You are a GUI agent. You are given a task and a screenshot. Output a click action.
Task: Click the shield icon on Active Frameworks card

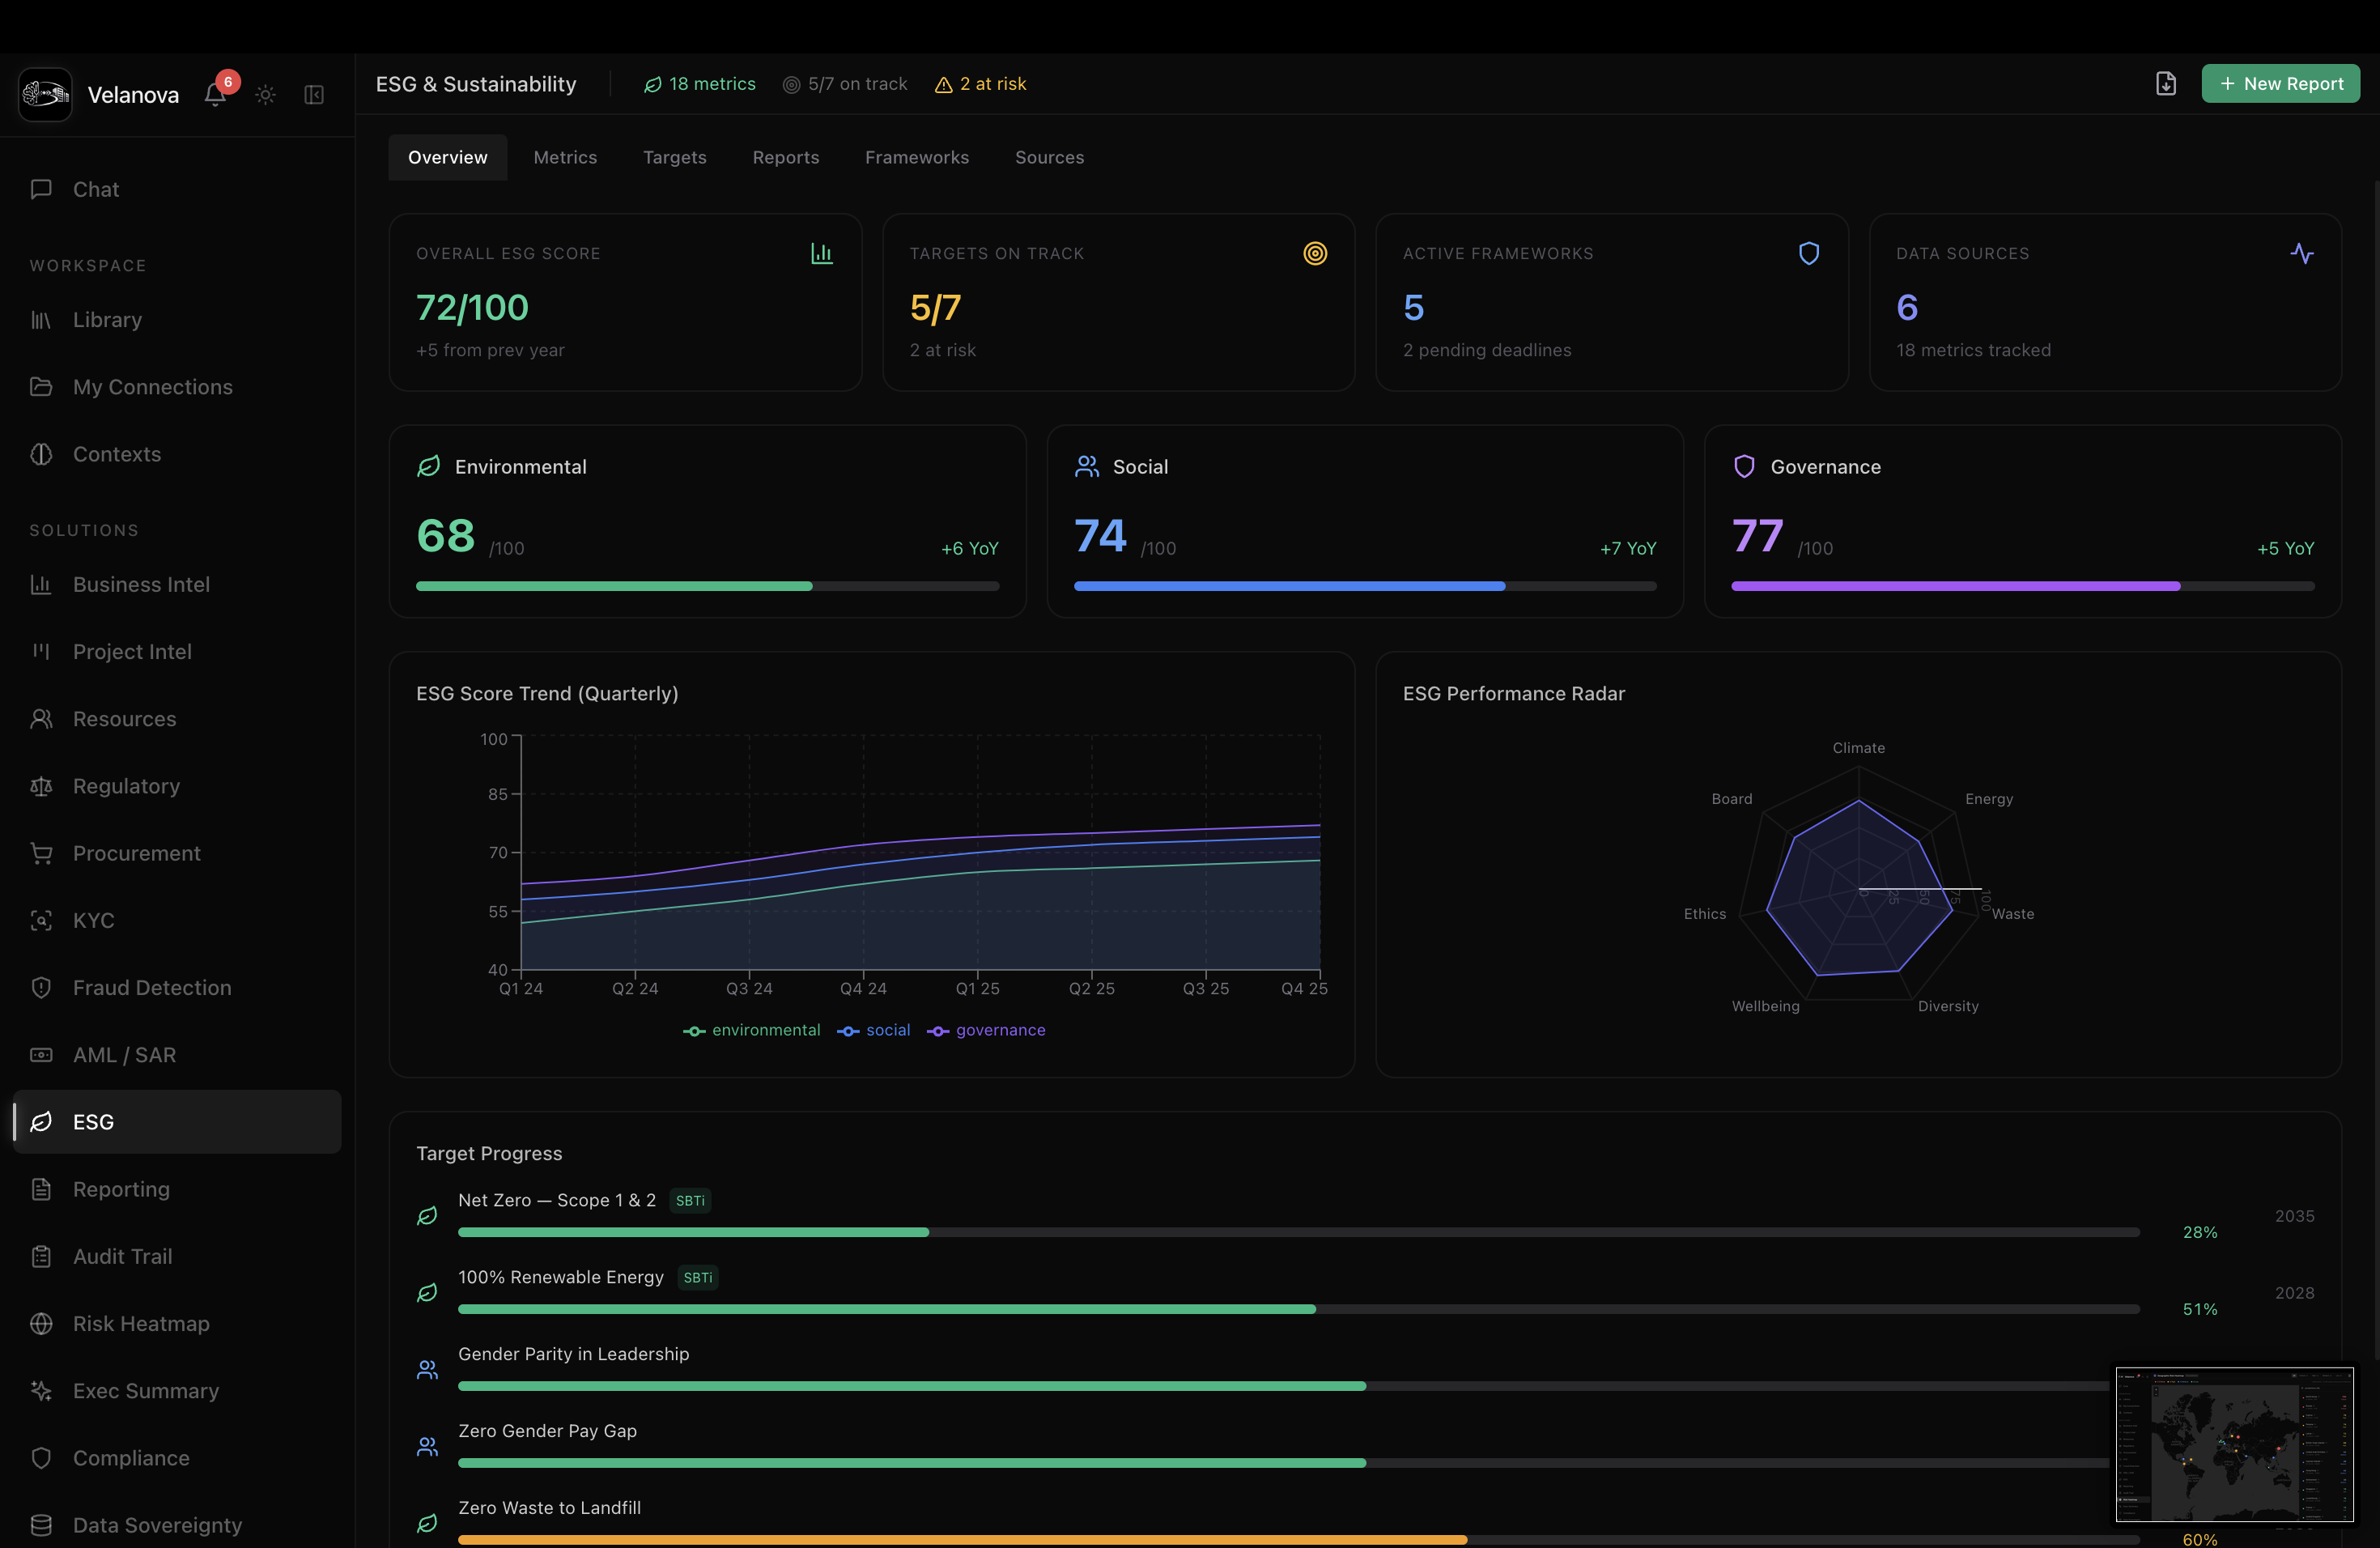[x=1808, y=253]
